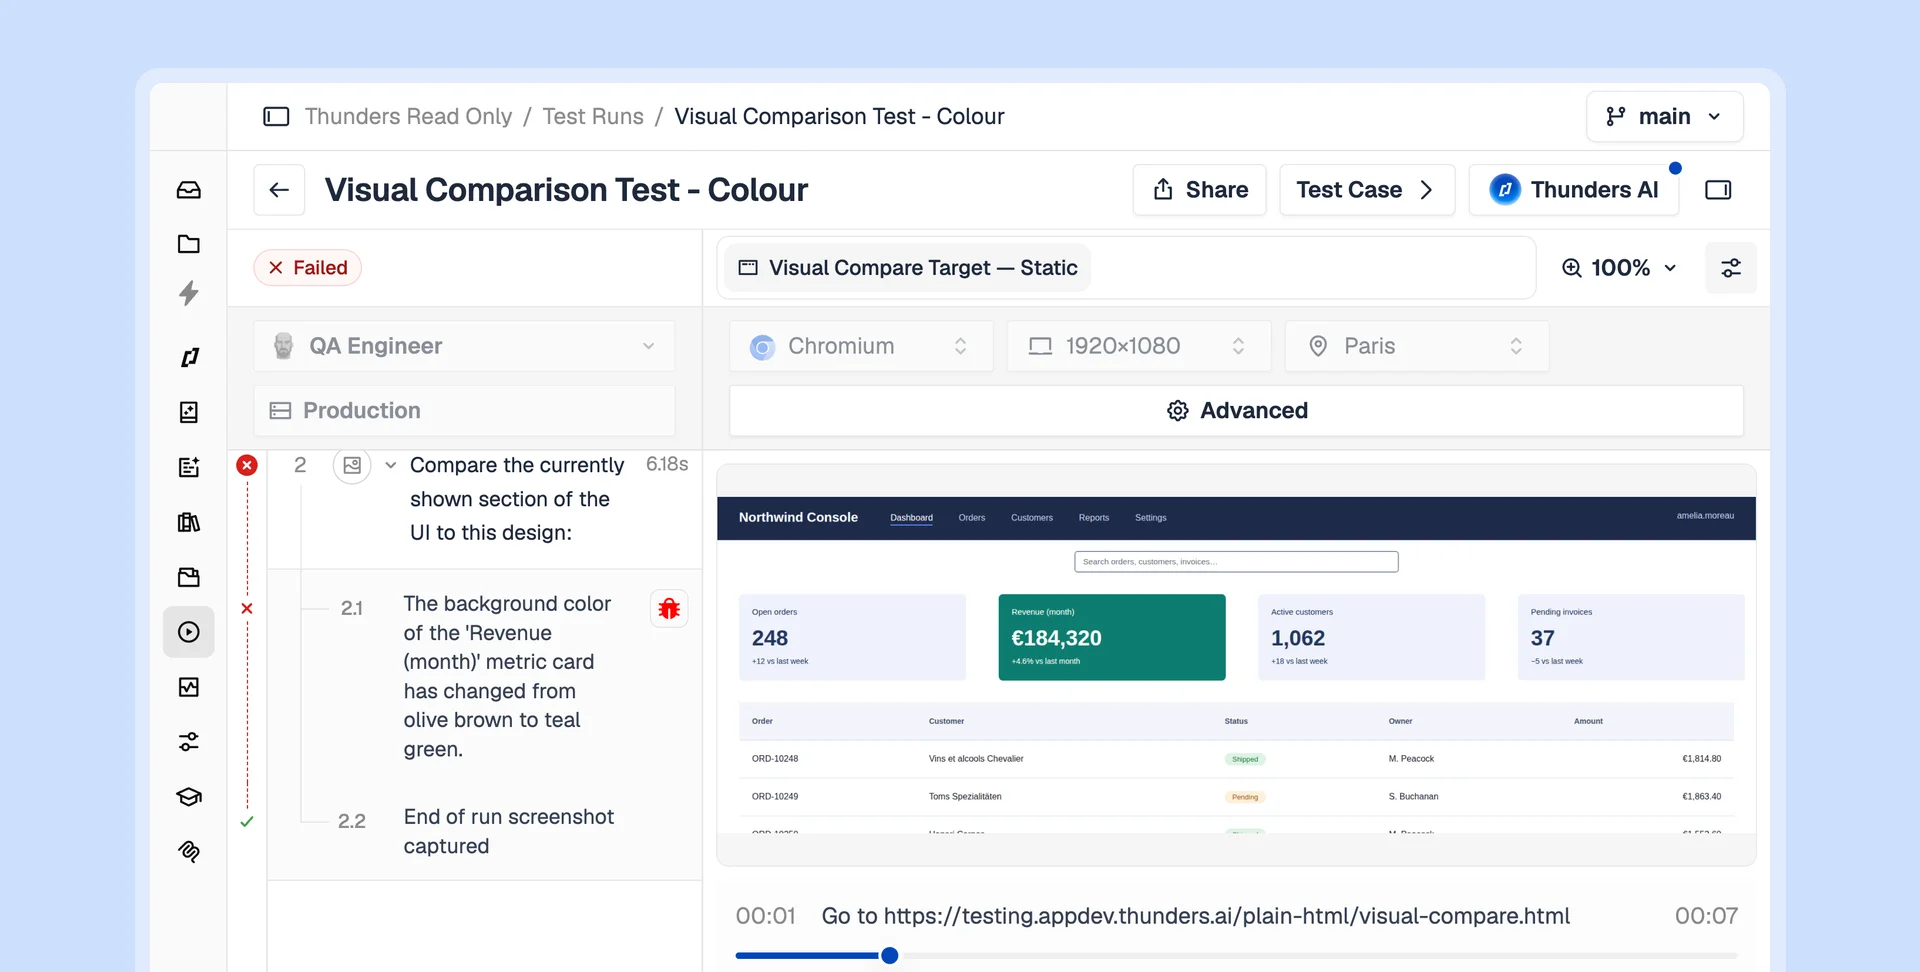Click the Active customers 1,062 card

(x=1372, y=638)
